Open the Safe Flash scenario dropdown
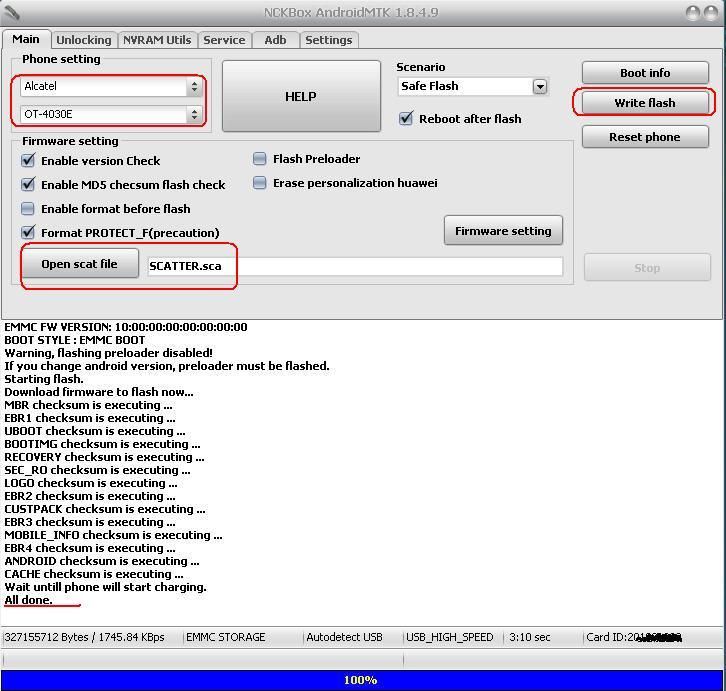The height and width of the screenshot is (691, 726). [540, 87]
